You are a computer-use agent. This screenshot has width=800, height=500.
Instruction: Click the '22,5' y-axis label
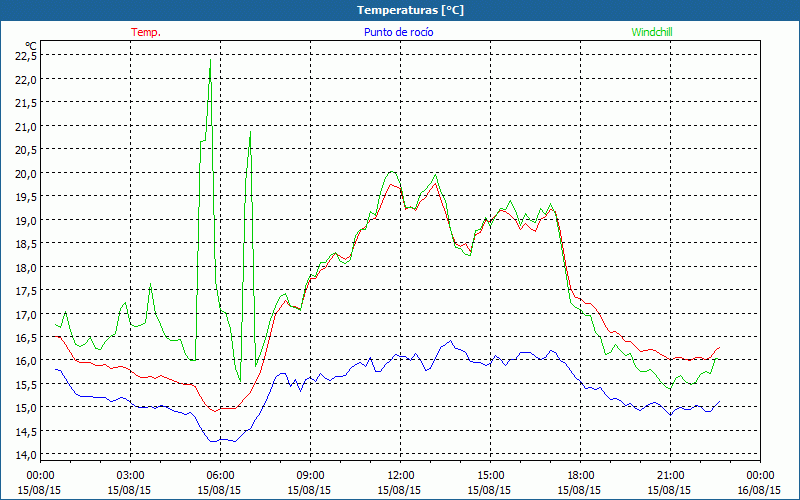(26, 56)
